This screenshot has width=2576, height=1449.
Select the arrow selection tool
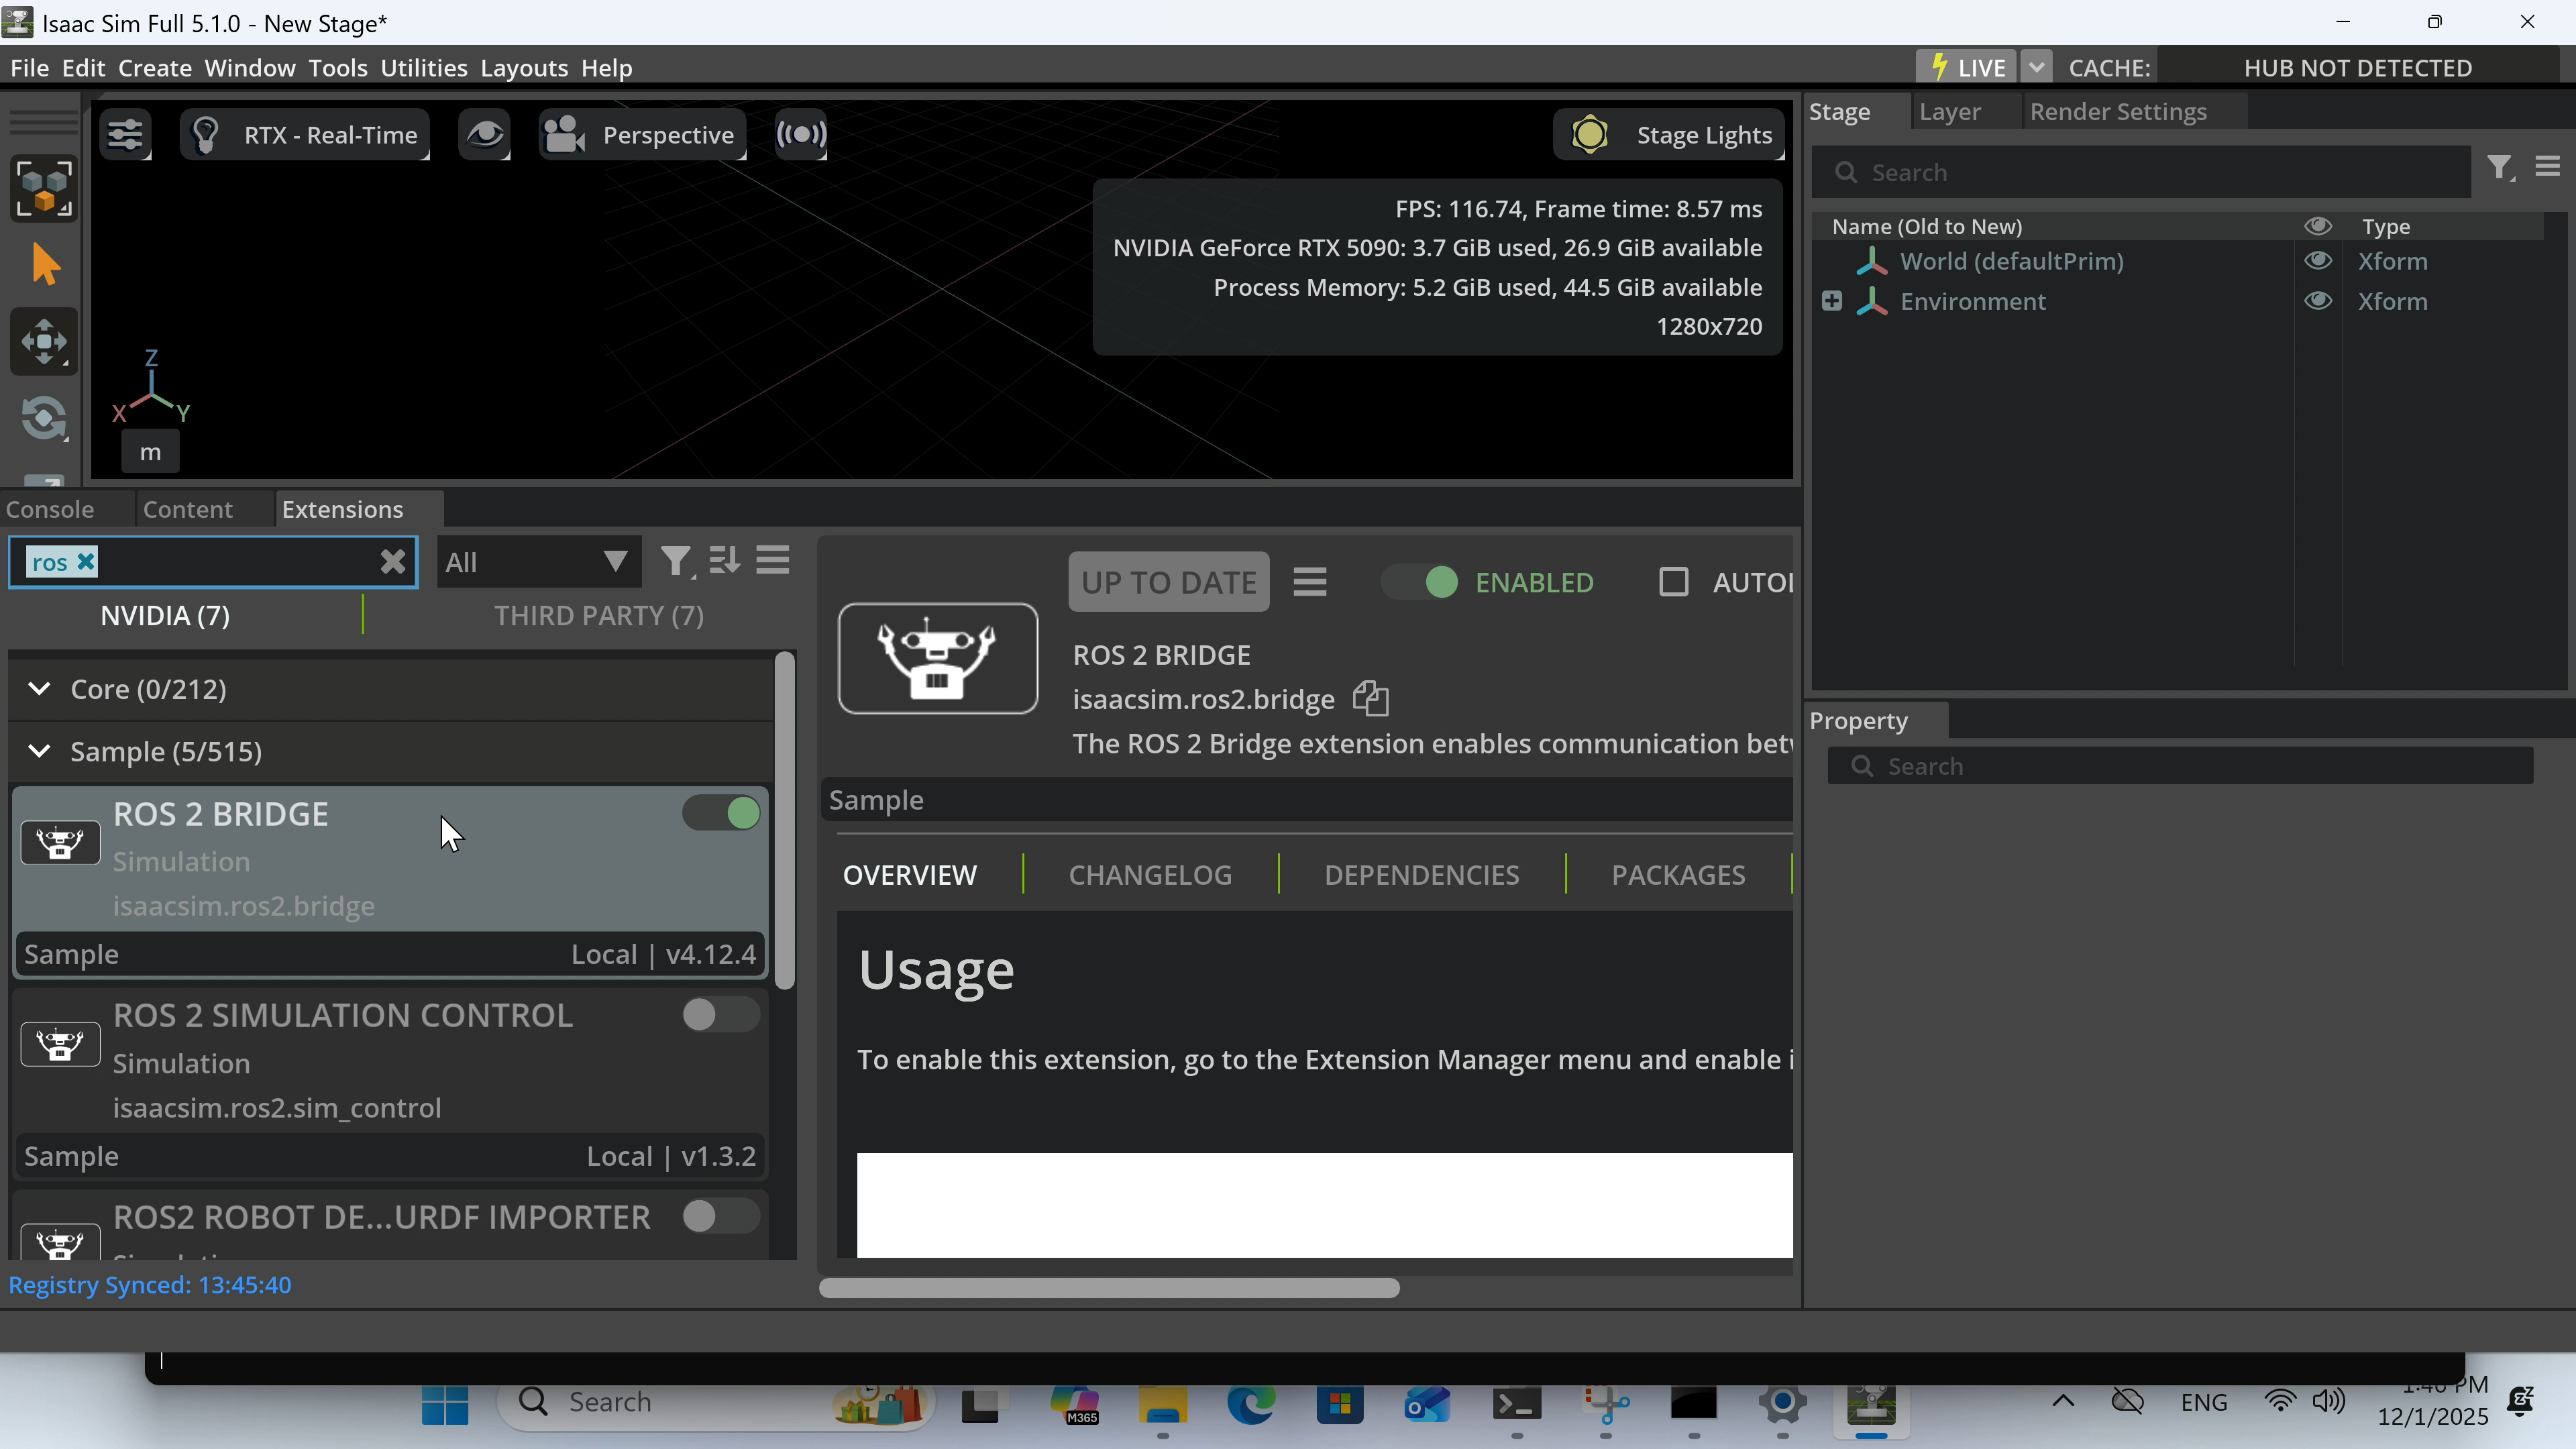(44, 263)
